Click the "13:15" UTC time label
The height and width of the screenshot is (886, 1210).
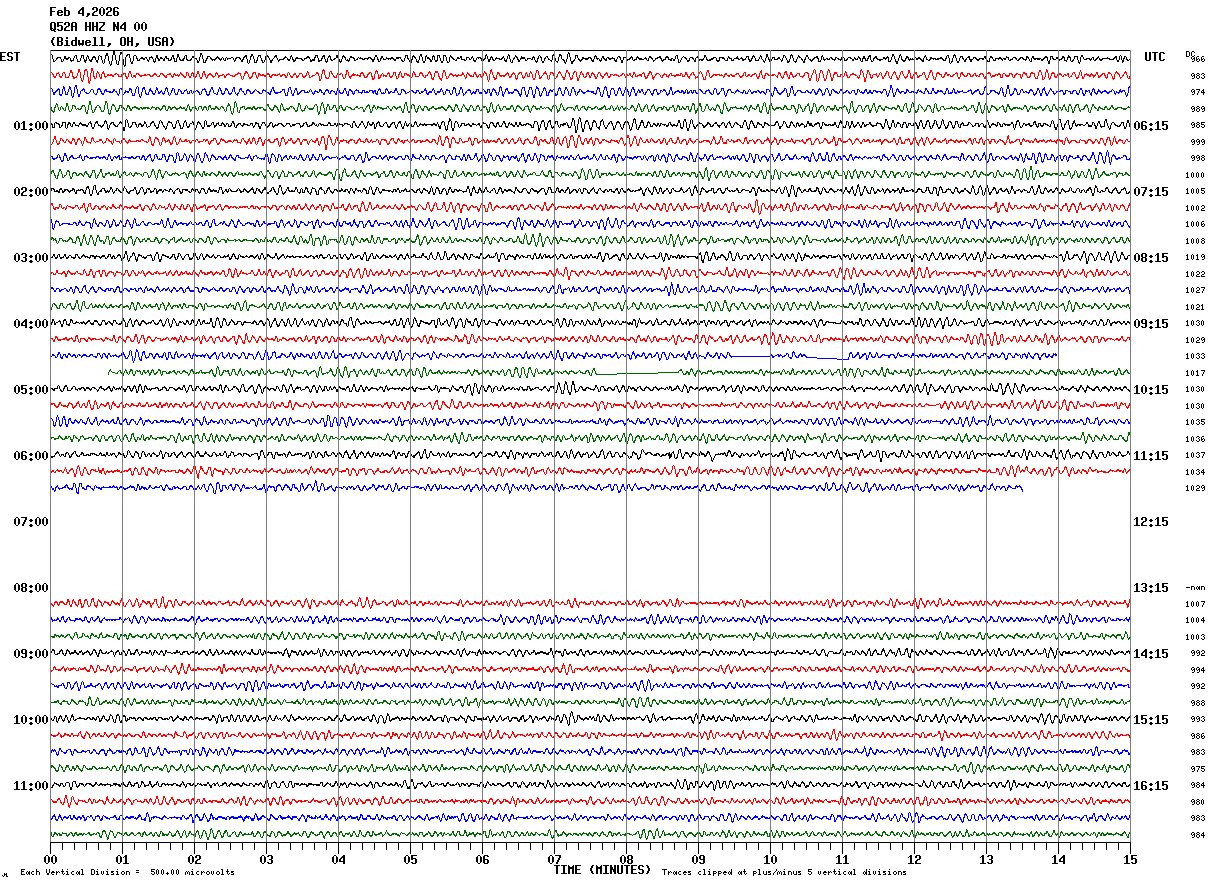pos(1151,588)
